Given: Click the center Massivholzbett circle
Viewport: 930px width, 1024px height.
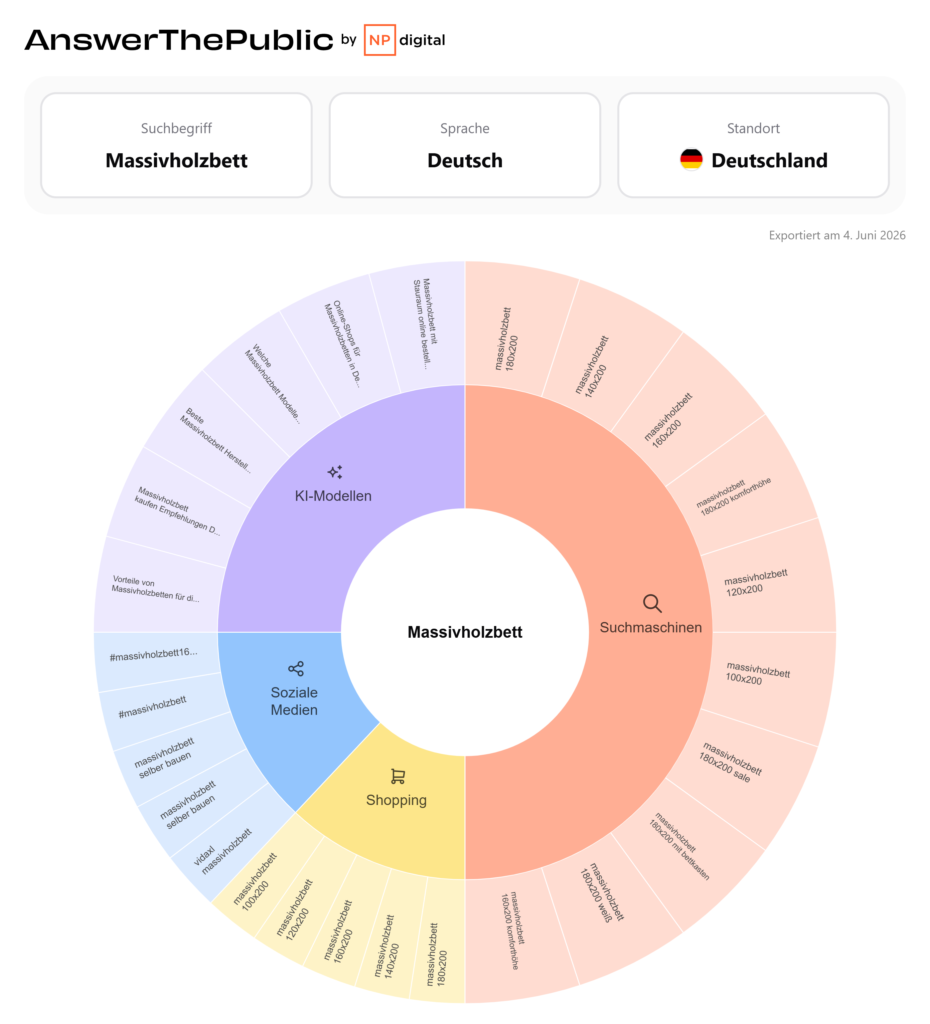Looking at the screenshot, I should 465,632.
